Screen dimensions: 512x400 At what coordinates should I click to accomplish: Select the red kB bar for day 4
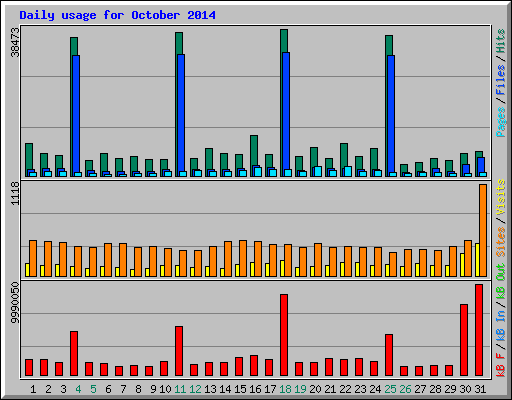pyautogui.click(x=74, y=353)
